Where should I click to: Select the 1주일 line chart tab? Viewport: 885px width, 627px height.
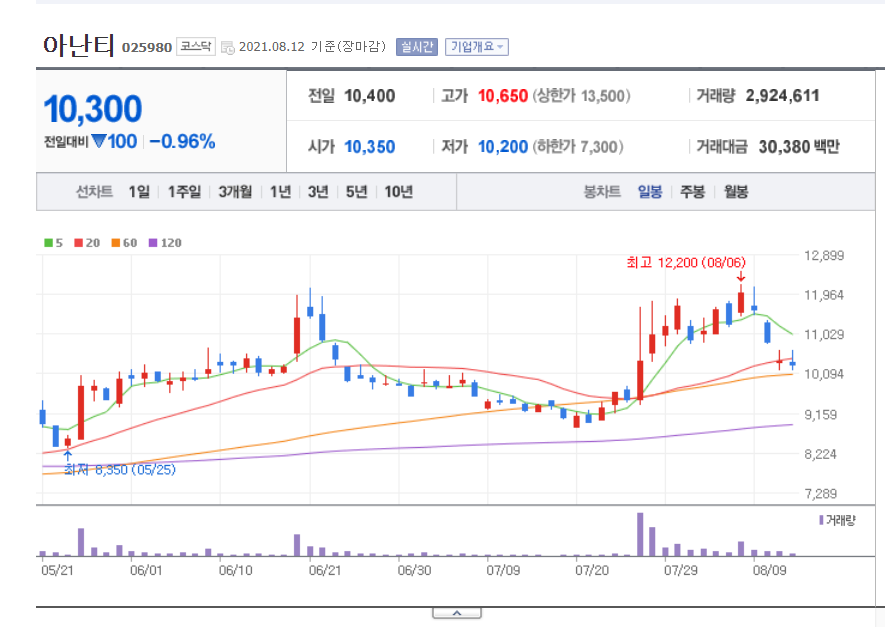click(x=184, y=192)
